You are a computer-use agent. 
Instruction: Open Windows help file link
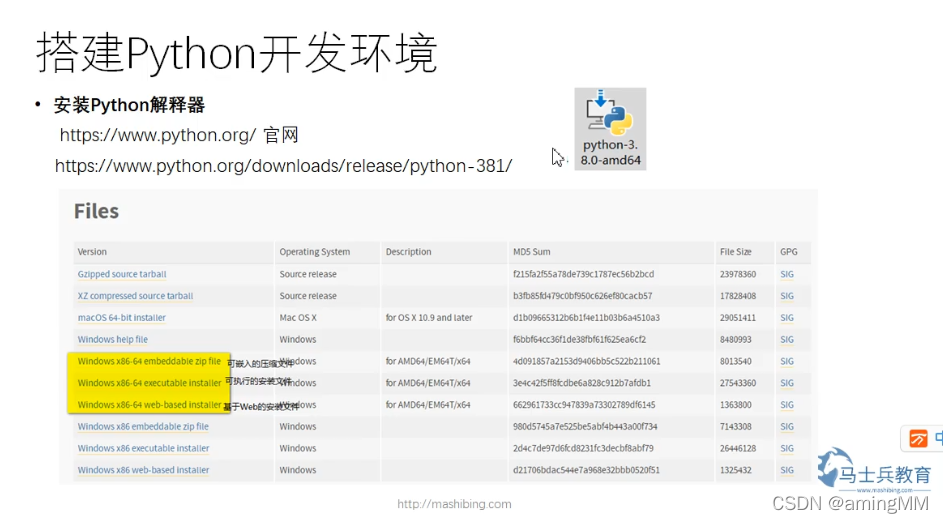[112, 339]
